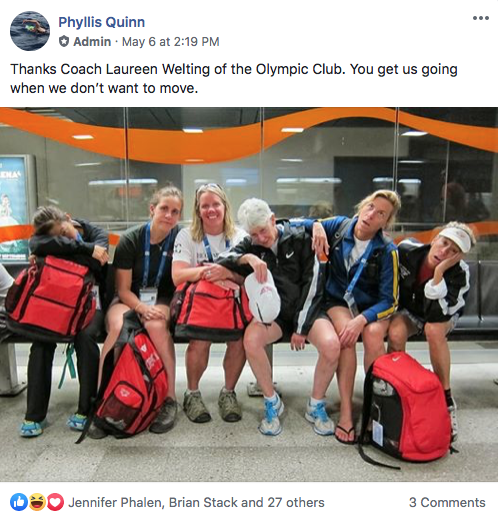Open the May 6 at 2:19 PM timestamp
This screenshot has width=498, height=518.
click(170, 42)
